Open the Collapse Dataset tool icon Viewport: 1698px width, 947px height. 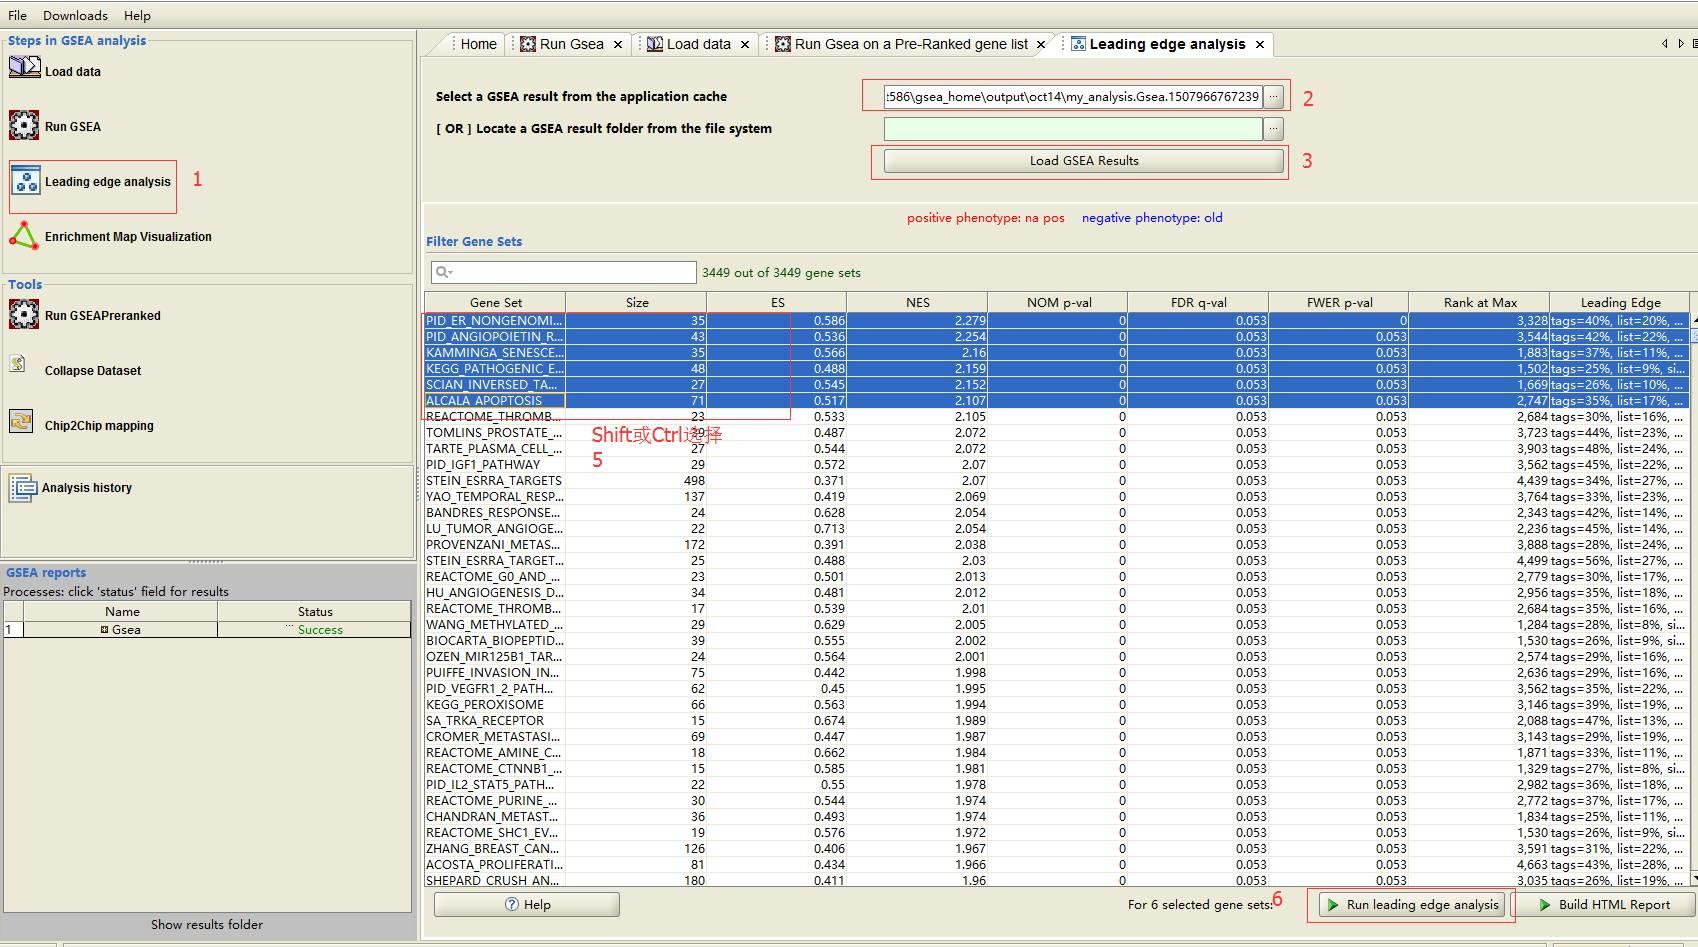click(x=18, y=364)
